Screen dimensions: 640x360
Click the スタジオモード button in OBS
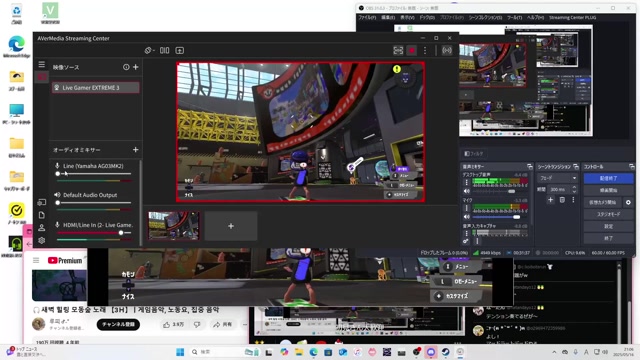point(608,214)
